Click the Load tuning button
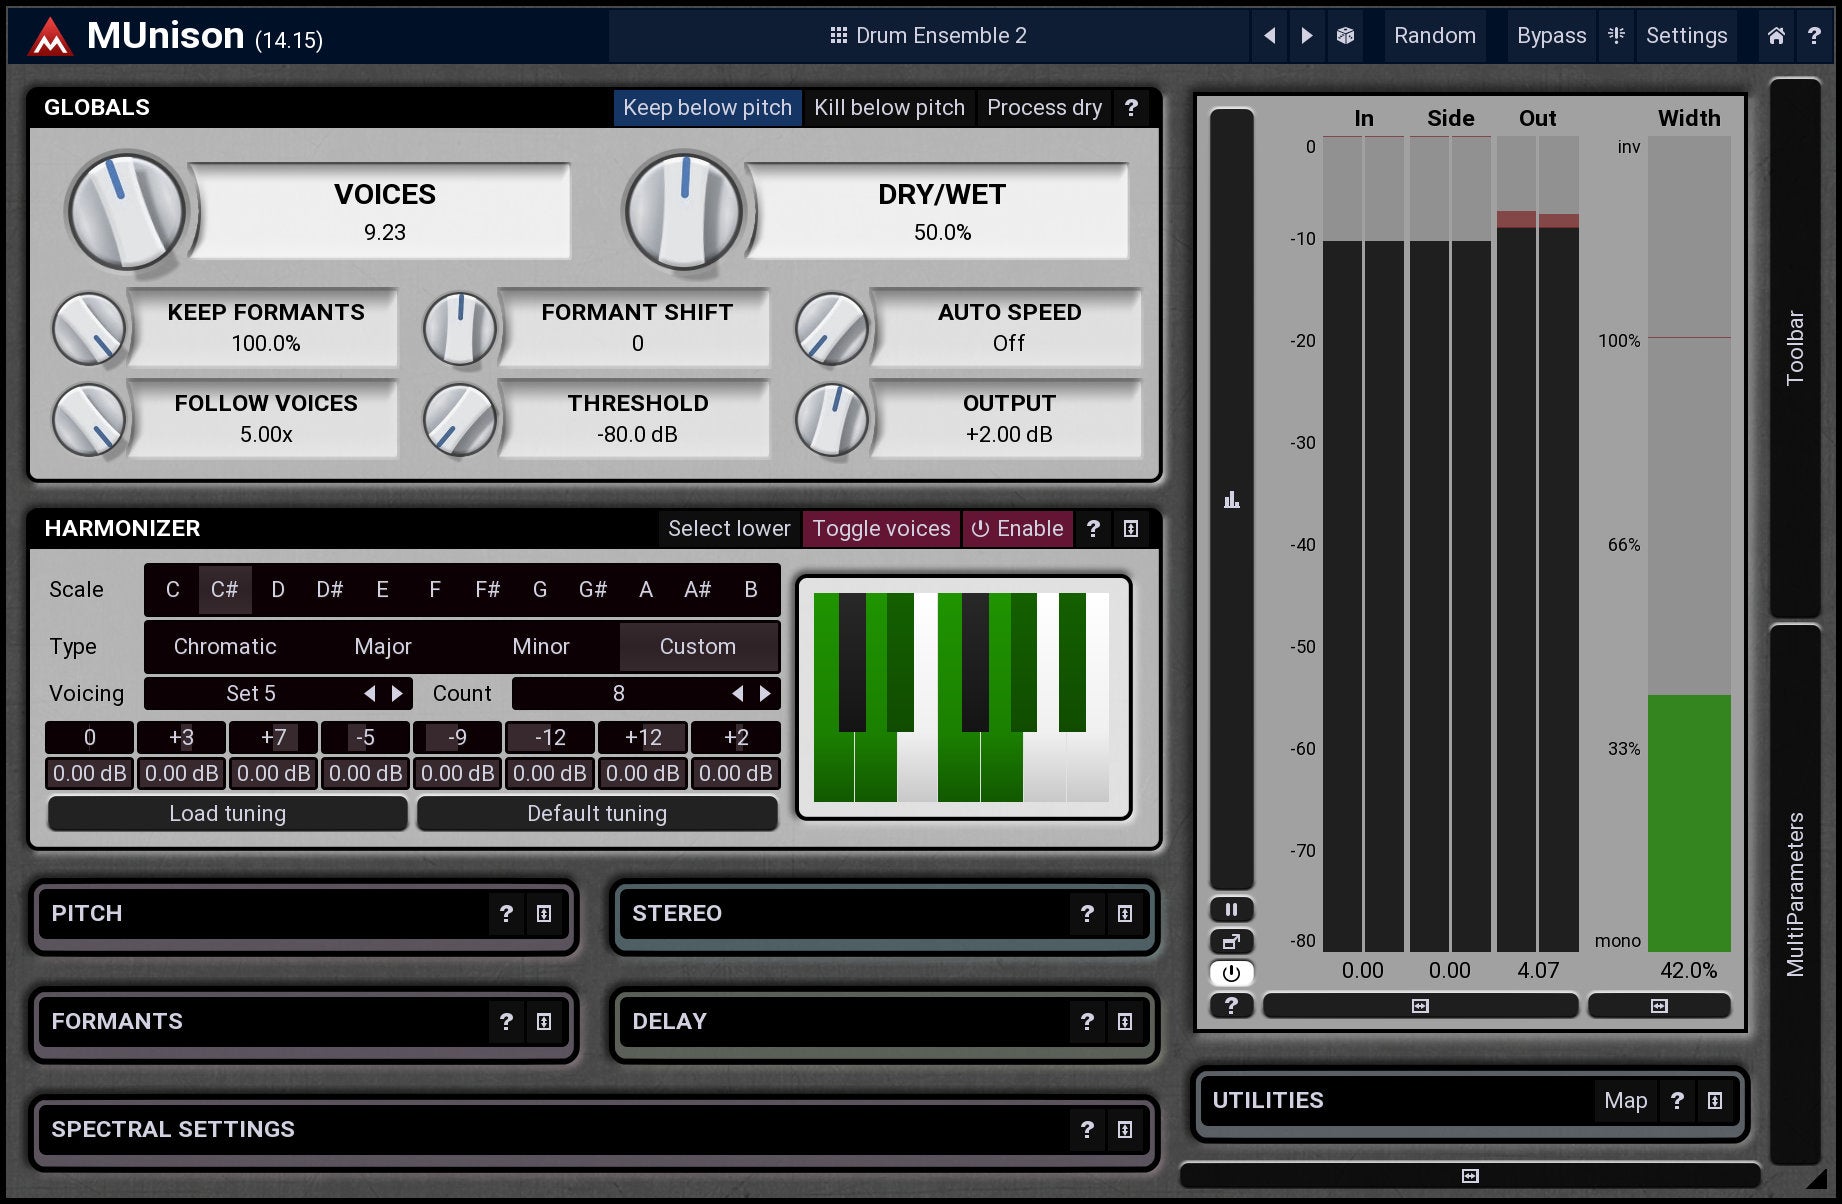The image size is (1842, 1204). [x=227, y=814]
